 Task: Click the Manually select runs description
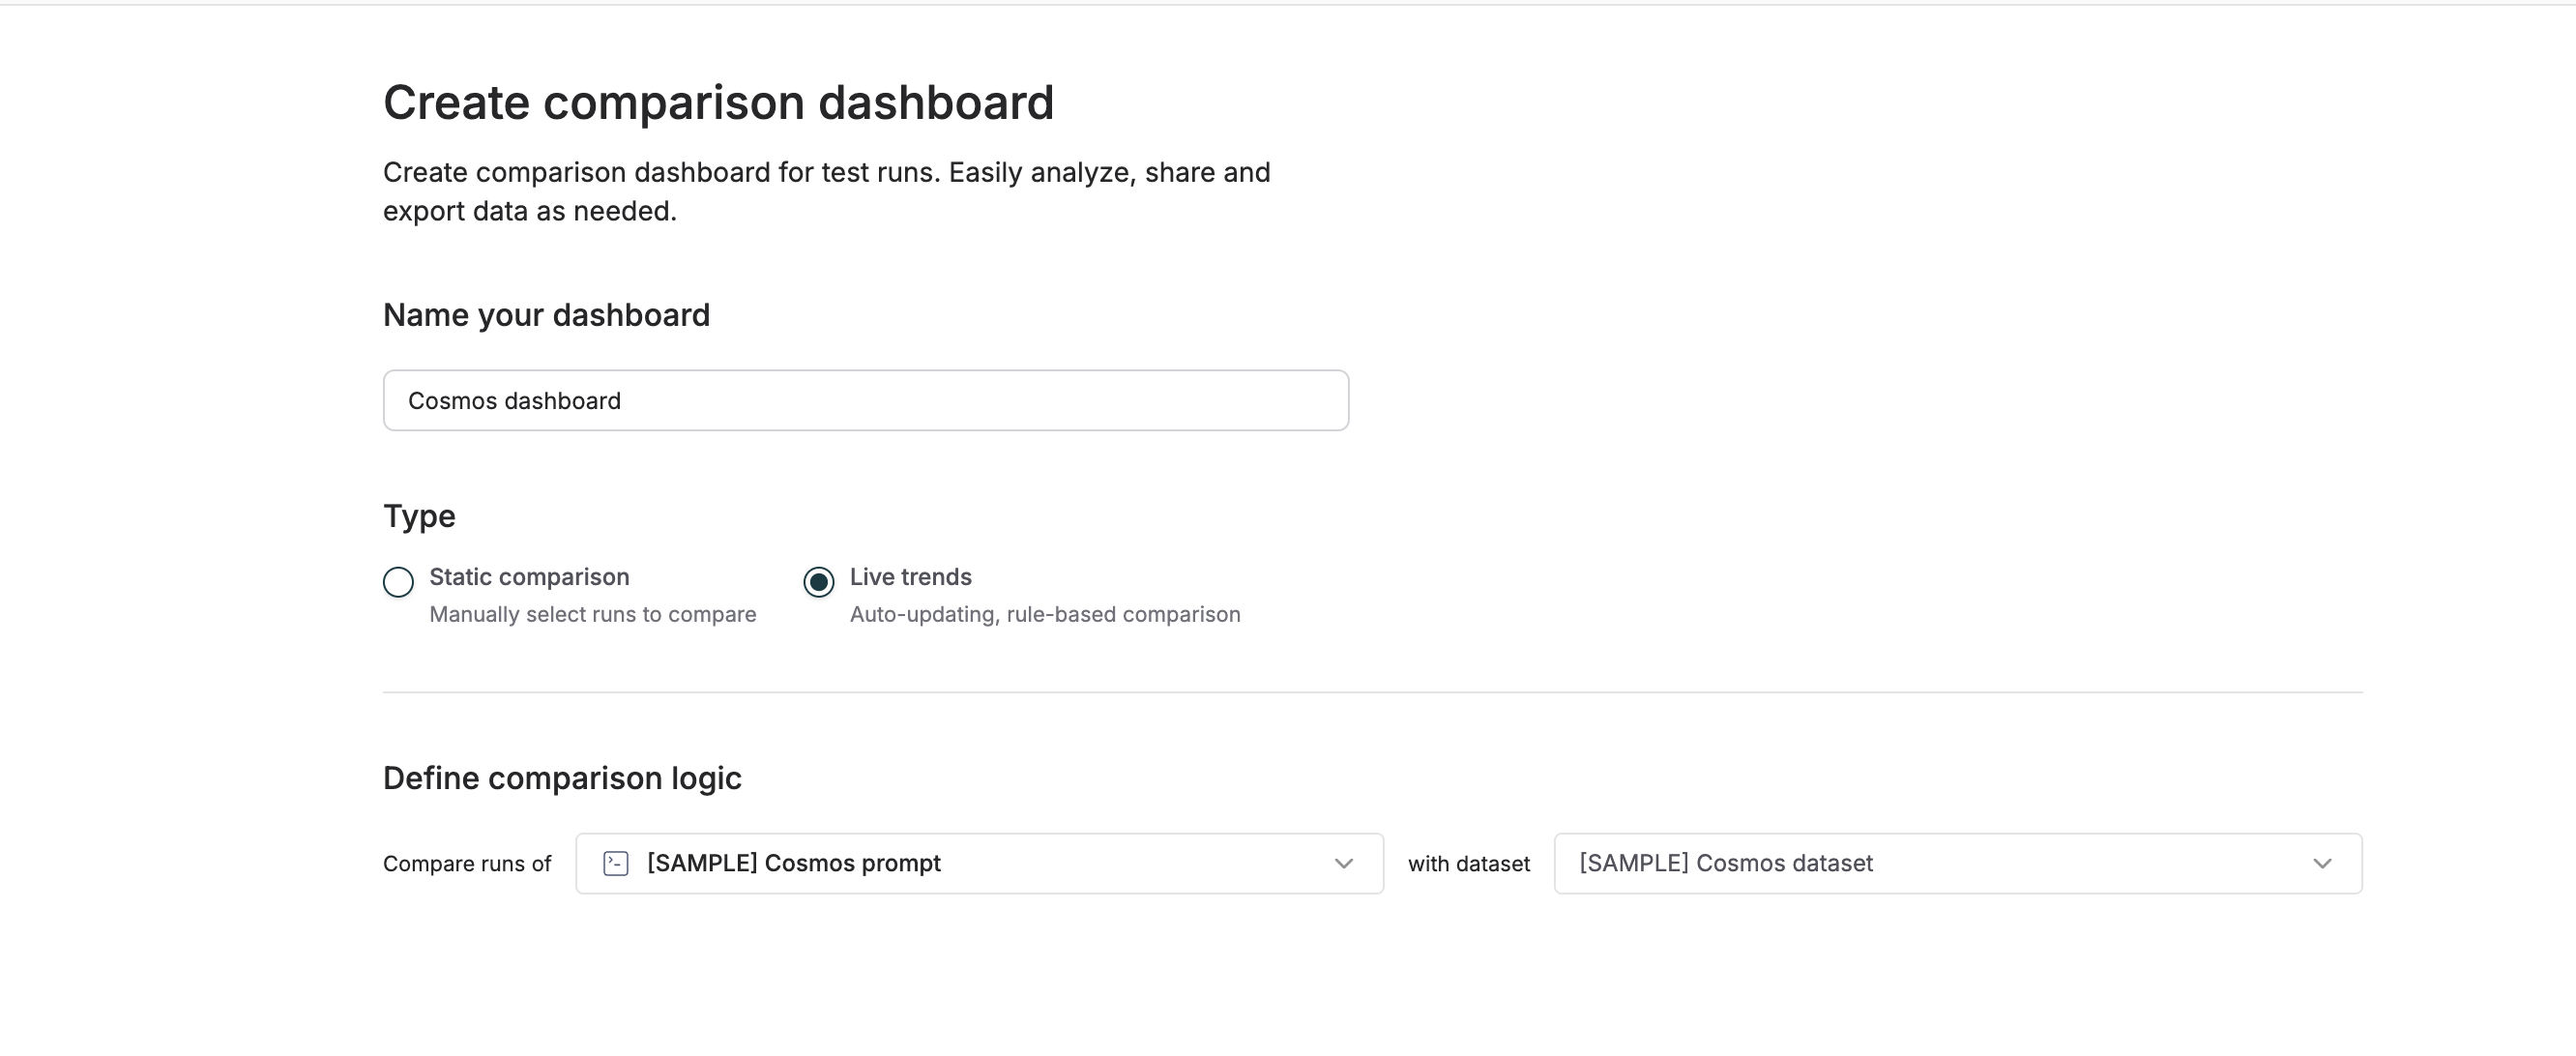click(592, 614)
